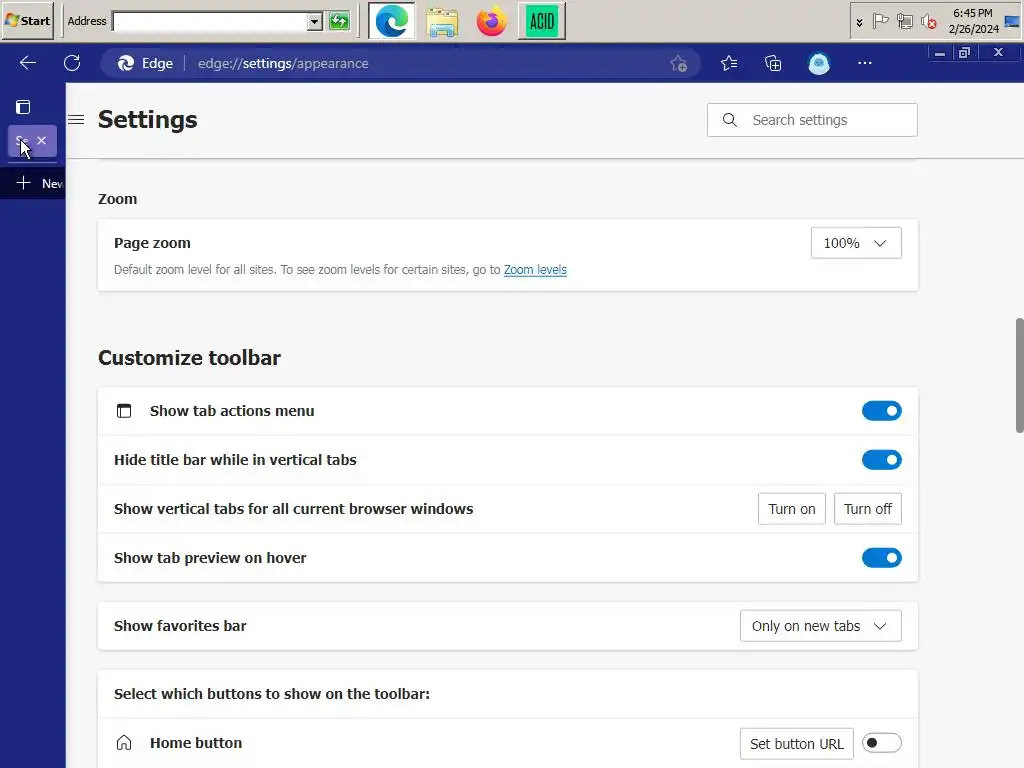Click the Edge logo in the address bar
The image size is (1024, 768).
click(125, 63)
